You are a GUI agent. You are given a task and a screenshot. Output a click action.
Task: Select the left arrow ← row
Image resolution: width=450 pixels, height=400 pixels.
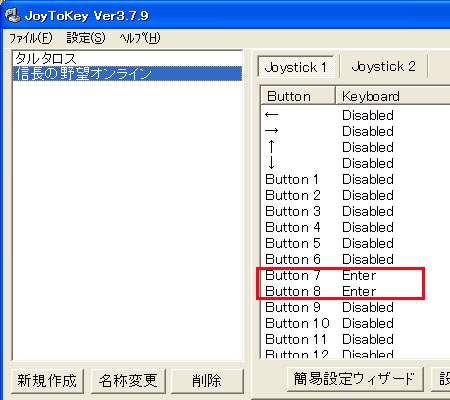[x=355, y=115]
